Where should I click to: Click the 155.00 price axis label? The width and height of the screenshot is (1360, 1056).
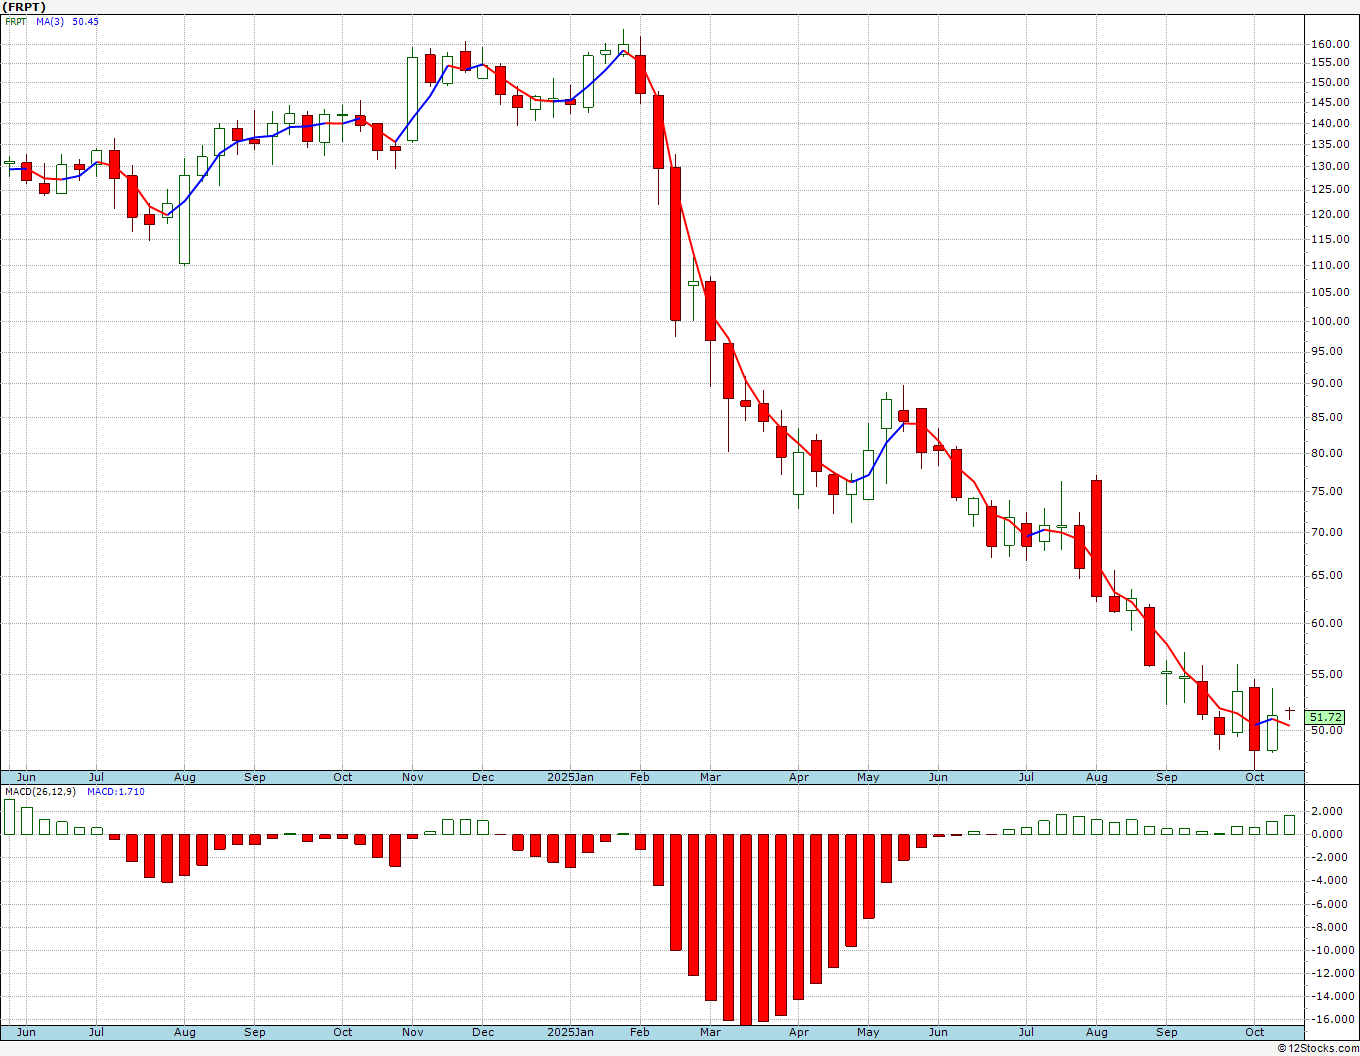click(1329, 63)
